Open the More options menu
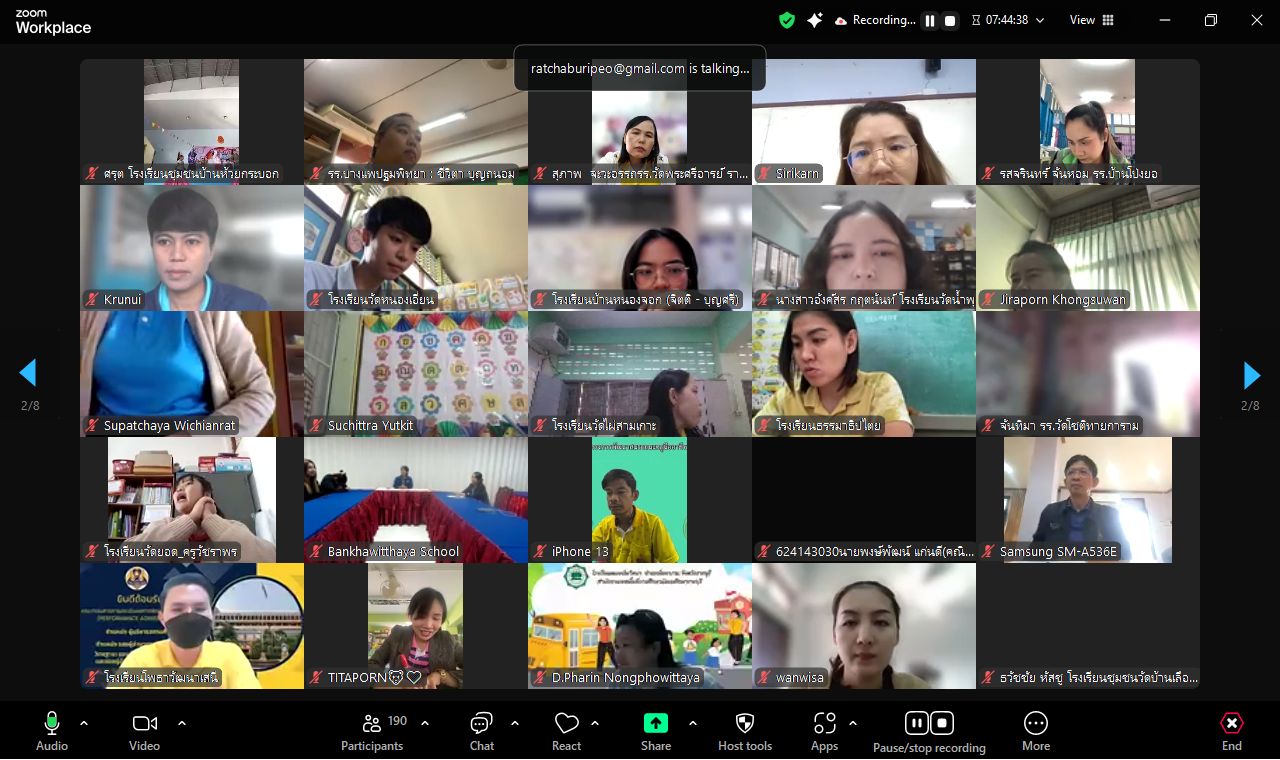The width and height of the screenshot is (1280, 760). 1036,731
